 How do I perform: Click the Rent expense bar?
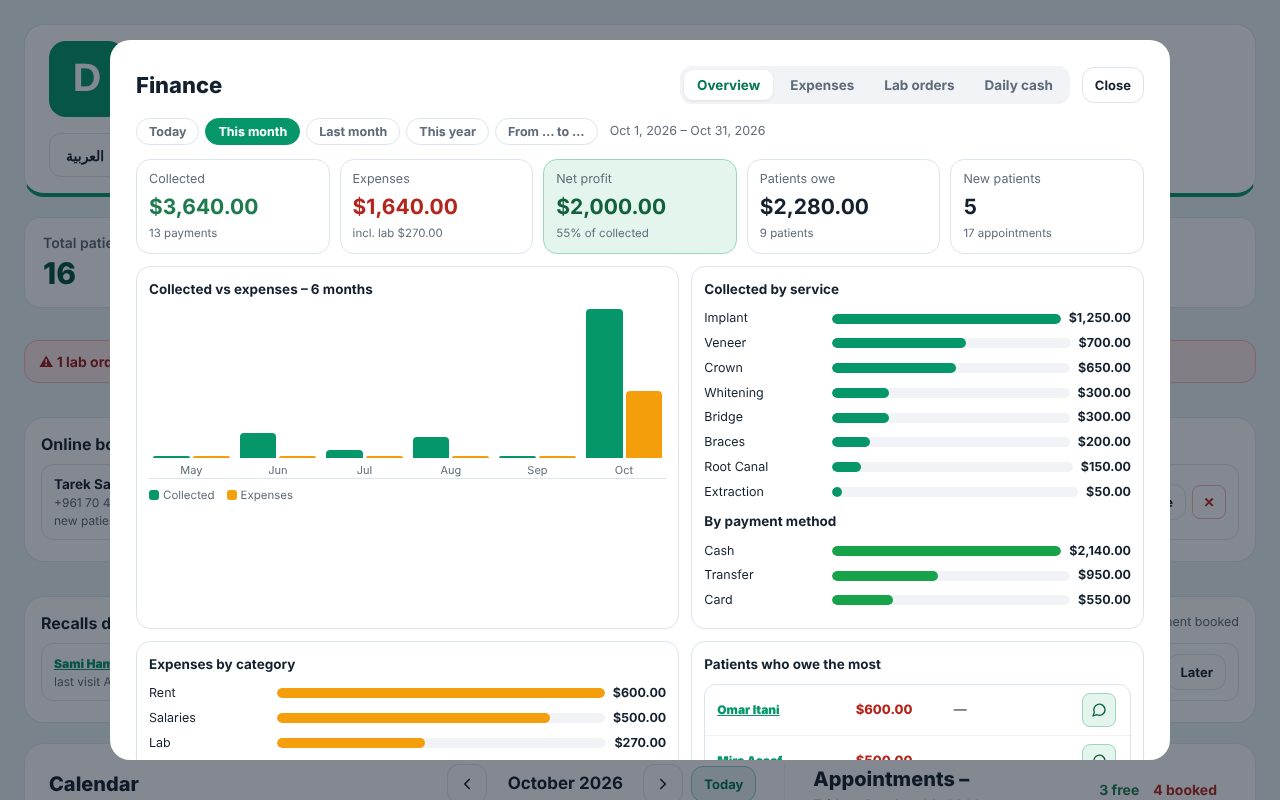pyautogui.click(x=441, y=693)
